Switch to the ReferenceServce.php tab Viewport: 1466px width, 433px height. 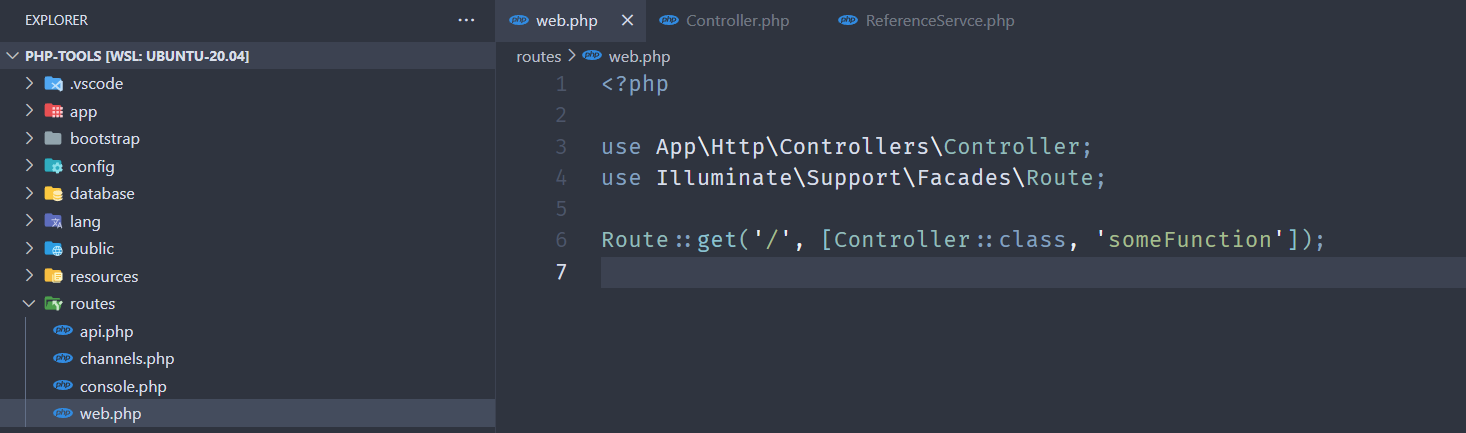(939, 21)
